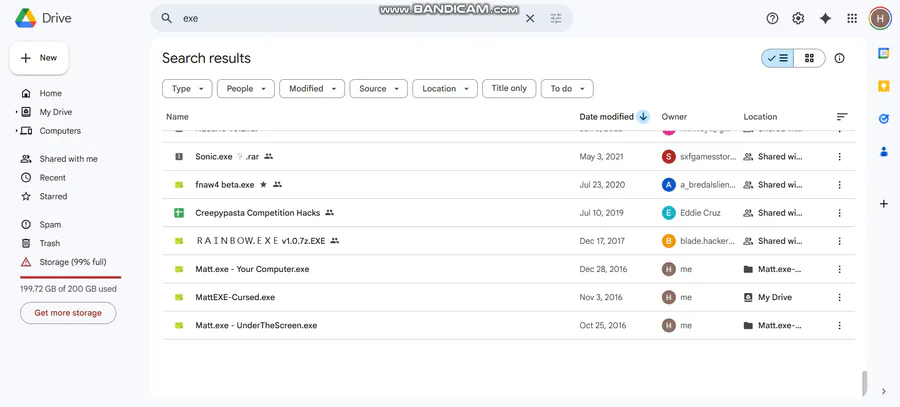The image size is (900, 407).
Task: Switch to list layout
Action: pyautogui.click(x=778, y=58)
